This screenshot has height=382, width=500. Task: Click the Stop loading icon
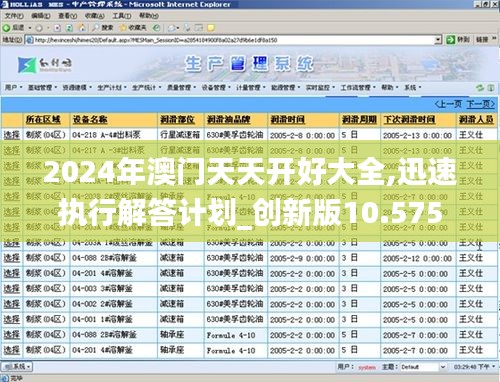(57, 28)
